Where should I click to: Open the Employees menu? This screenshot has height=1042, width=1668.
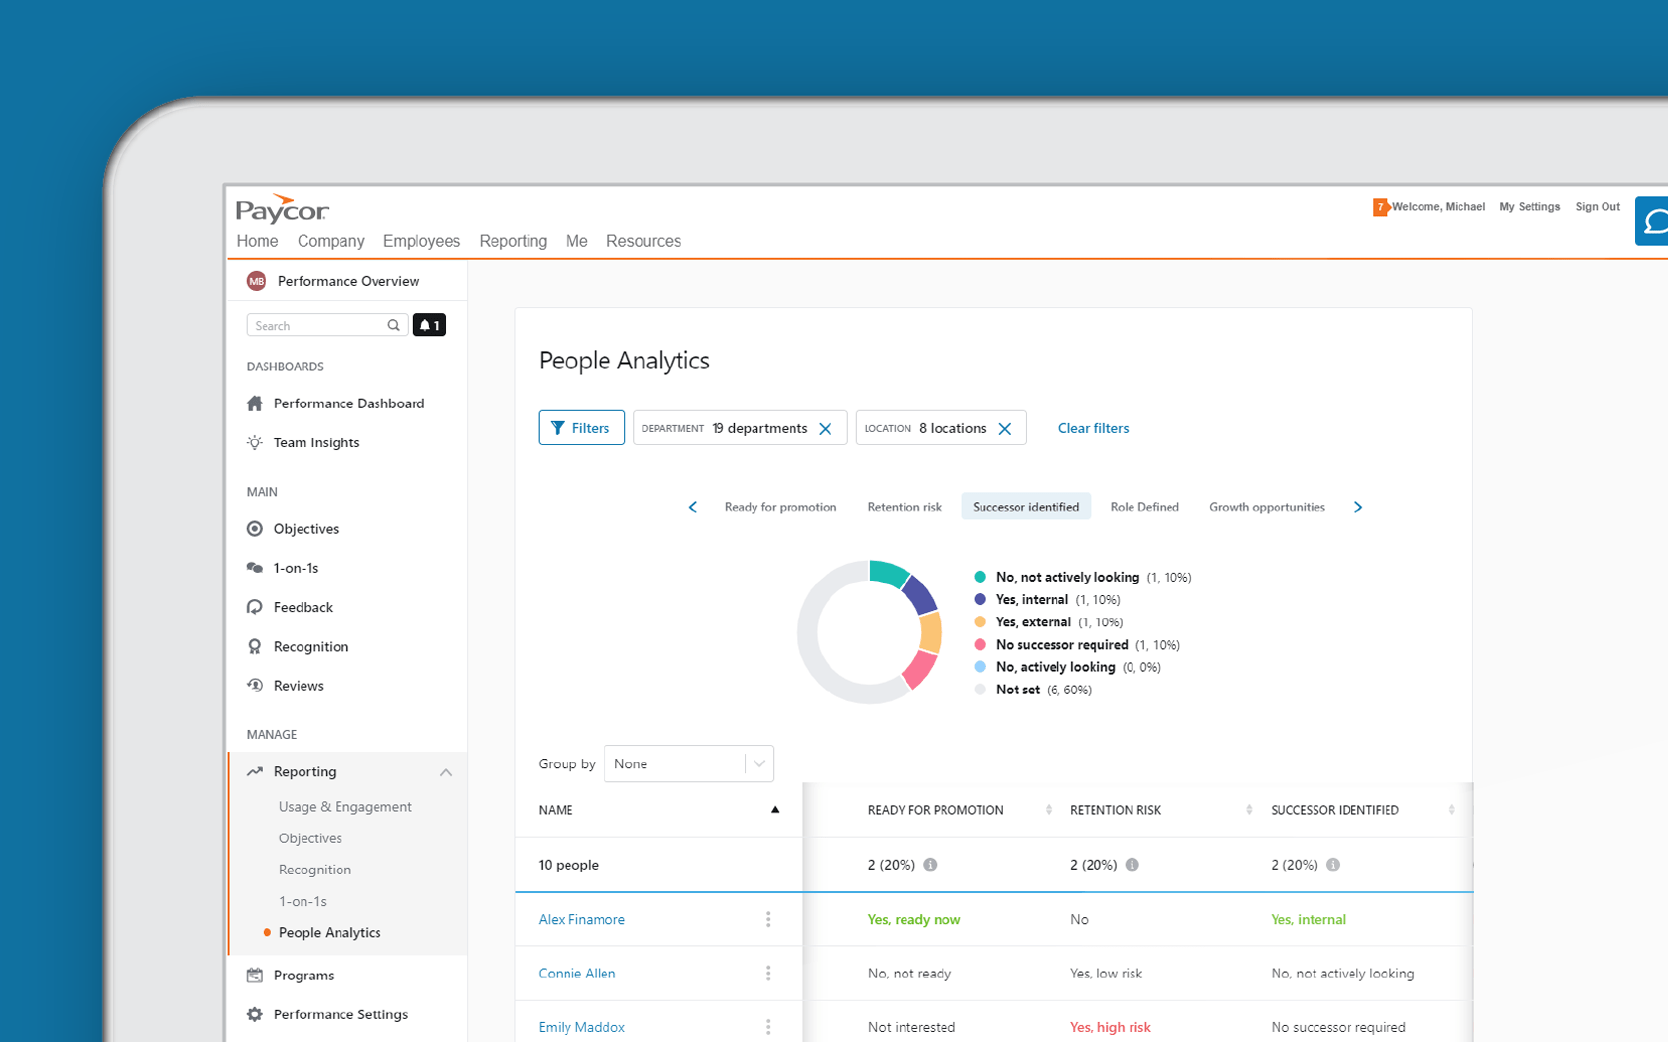pos(421,241)
